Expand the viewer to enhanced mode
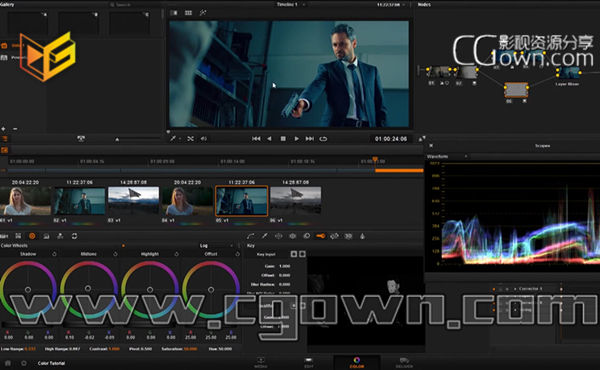 click(x=422, y=139)
